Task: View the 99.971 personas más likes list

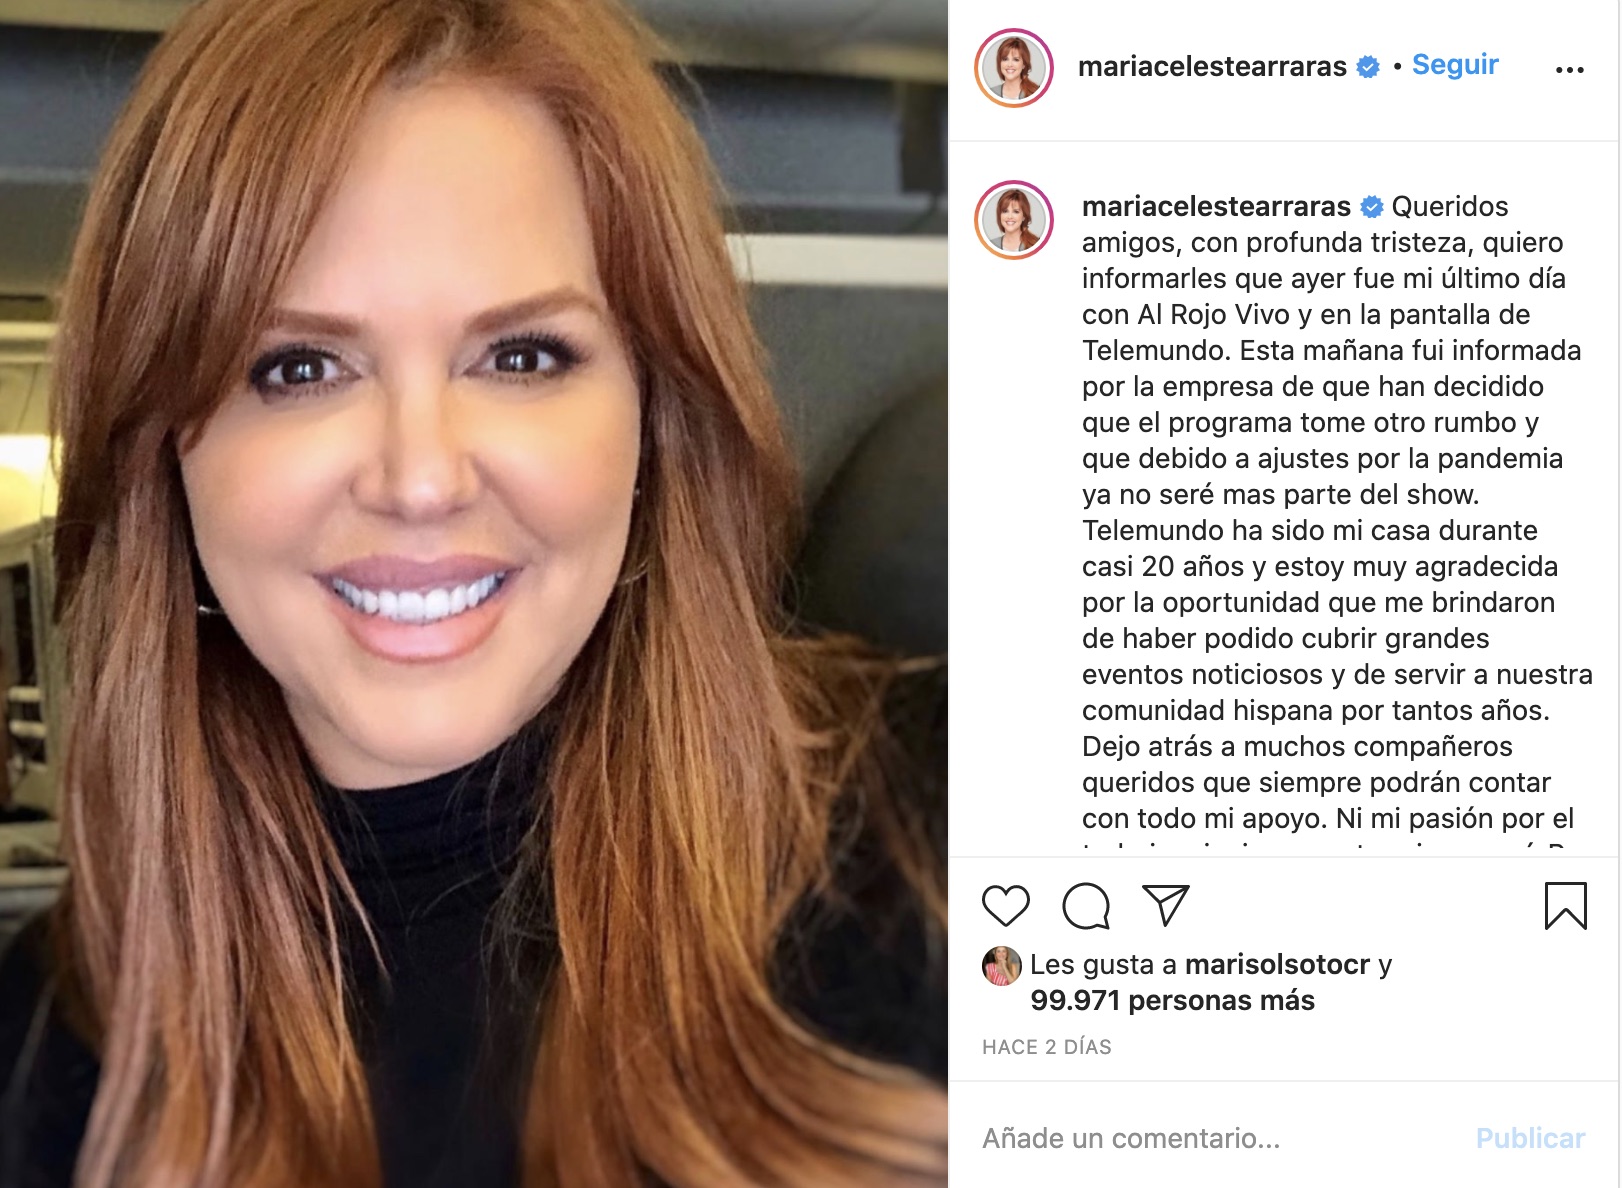Action: tap(1172, 1000)
